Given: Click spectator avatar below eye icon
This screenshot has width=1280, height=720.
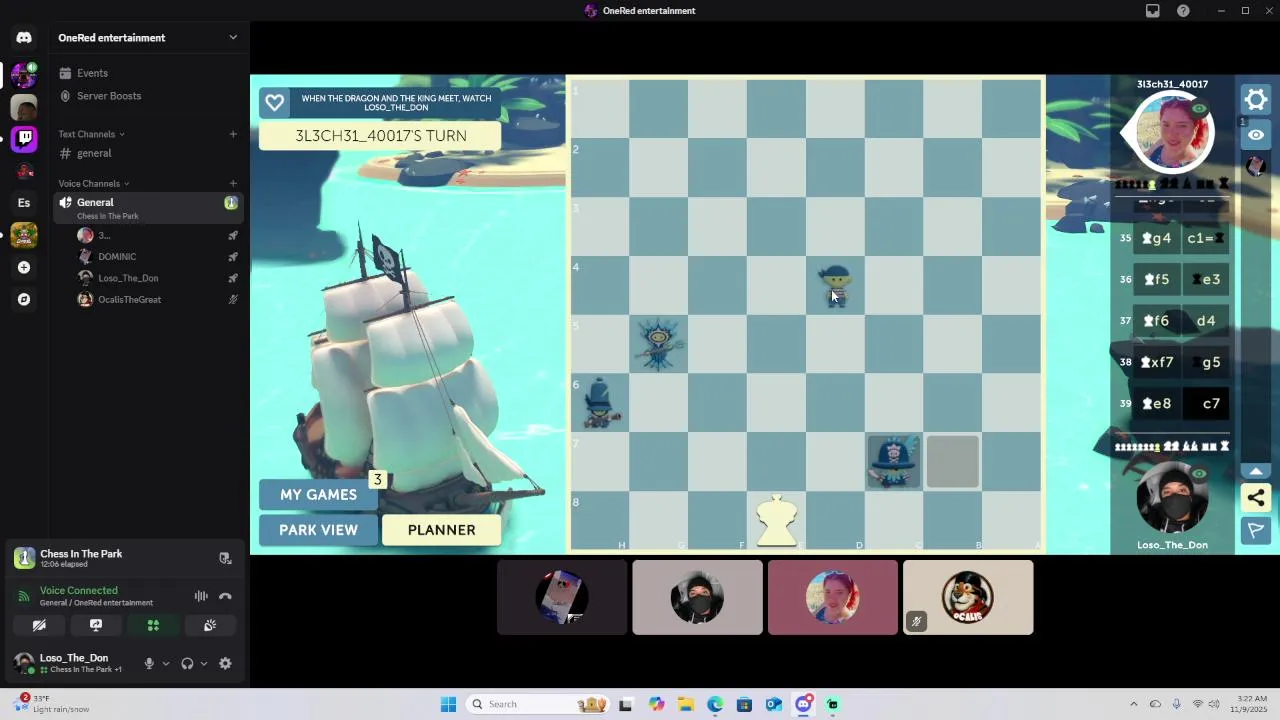Looking at the screenshot, I should (1256, 165).
